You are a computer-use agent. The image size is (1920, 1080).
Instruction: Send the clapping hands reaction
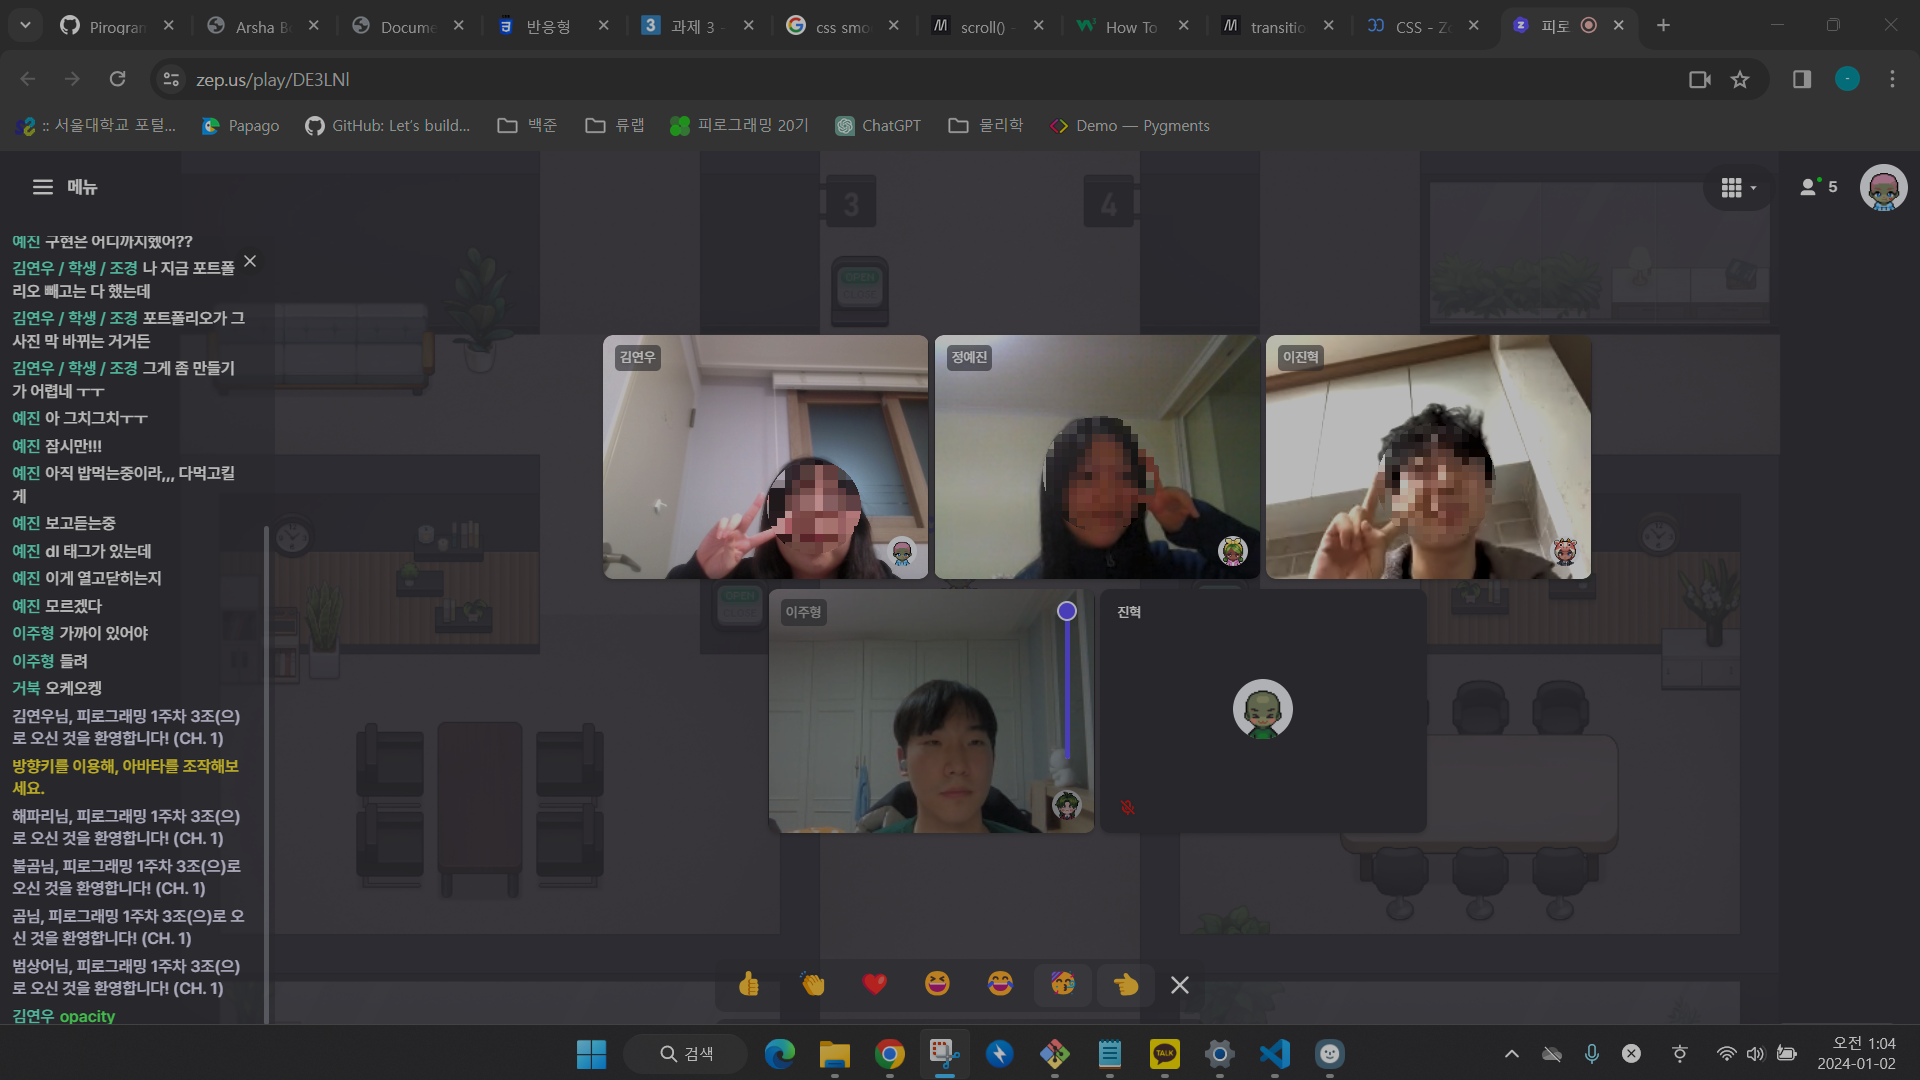(812, 985)
